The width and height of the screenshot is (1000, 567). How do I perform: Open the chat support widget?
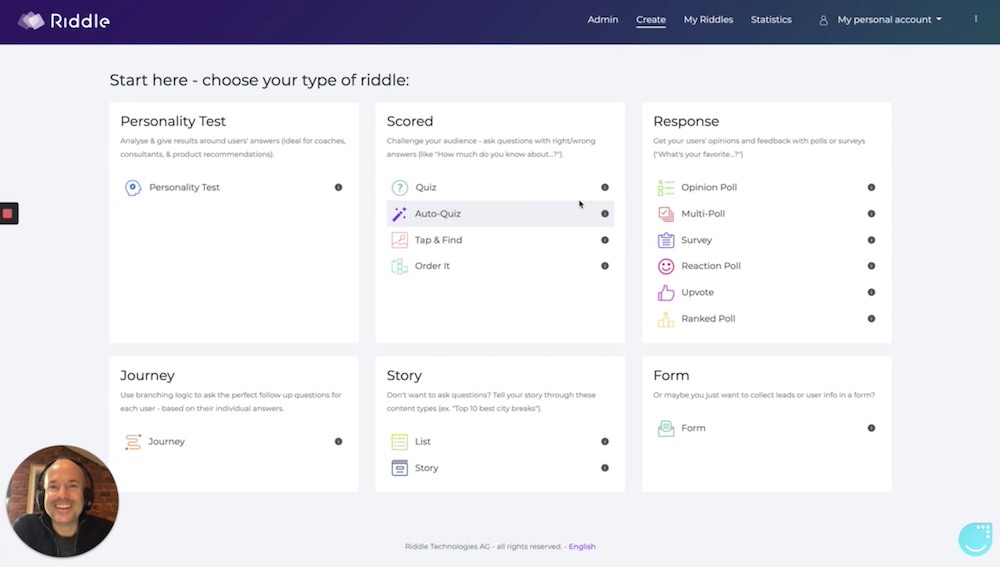coord(976,540)
